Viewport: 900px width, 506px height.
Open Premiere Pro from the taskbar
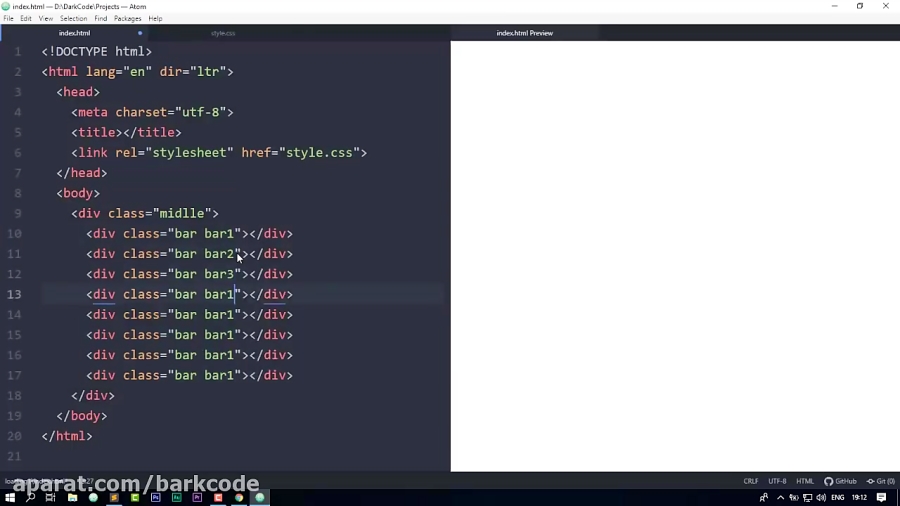tap(197, 497)
